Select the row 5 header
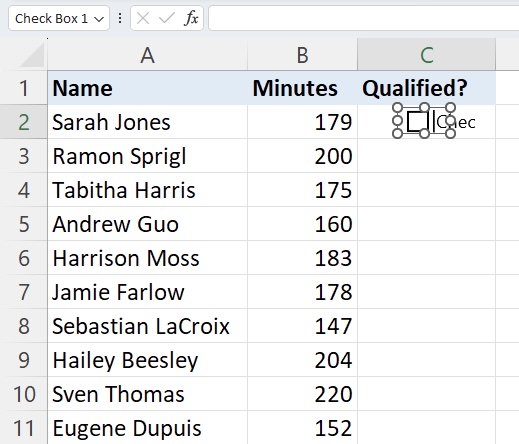Screen dimensions: 519x444 (x=24, y=224)
